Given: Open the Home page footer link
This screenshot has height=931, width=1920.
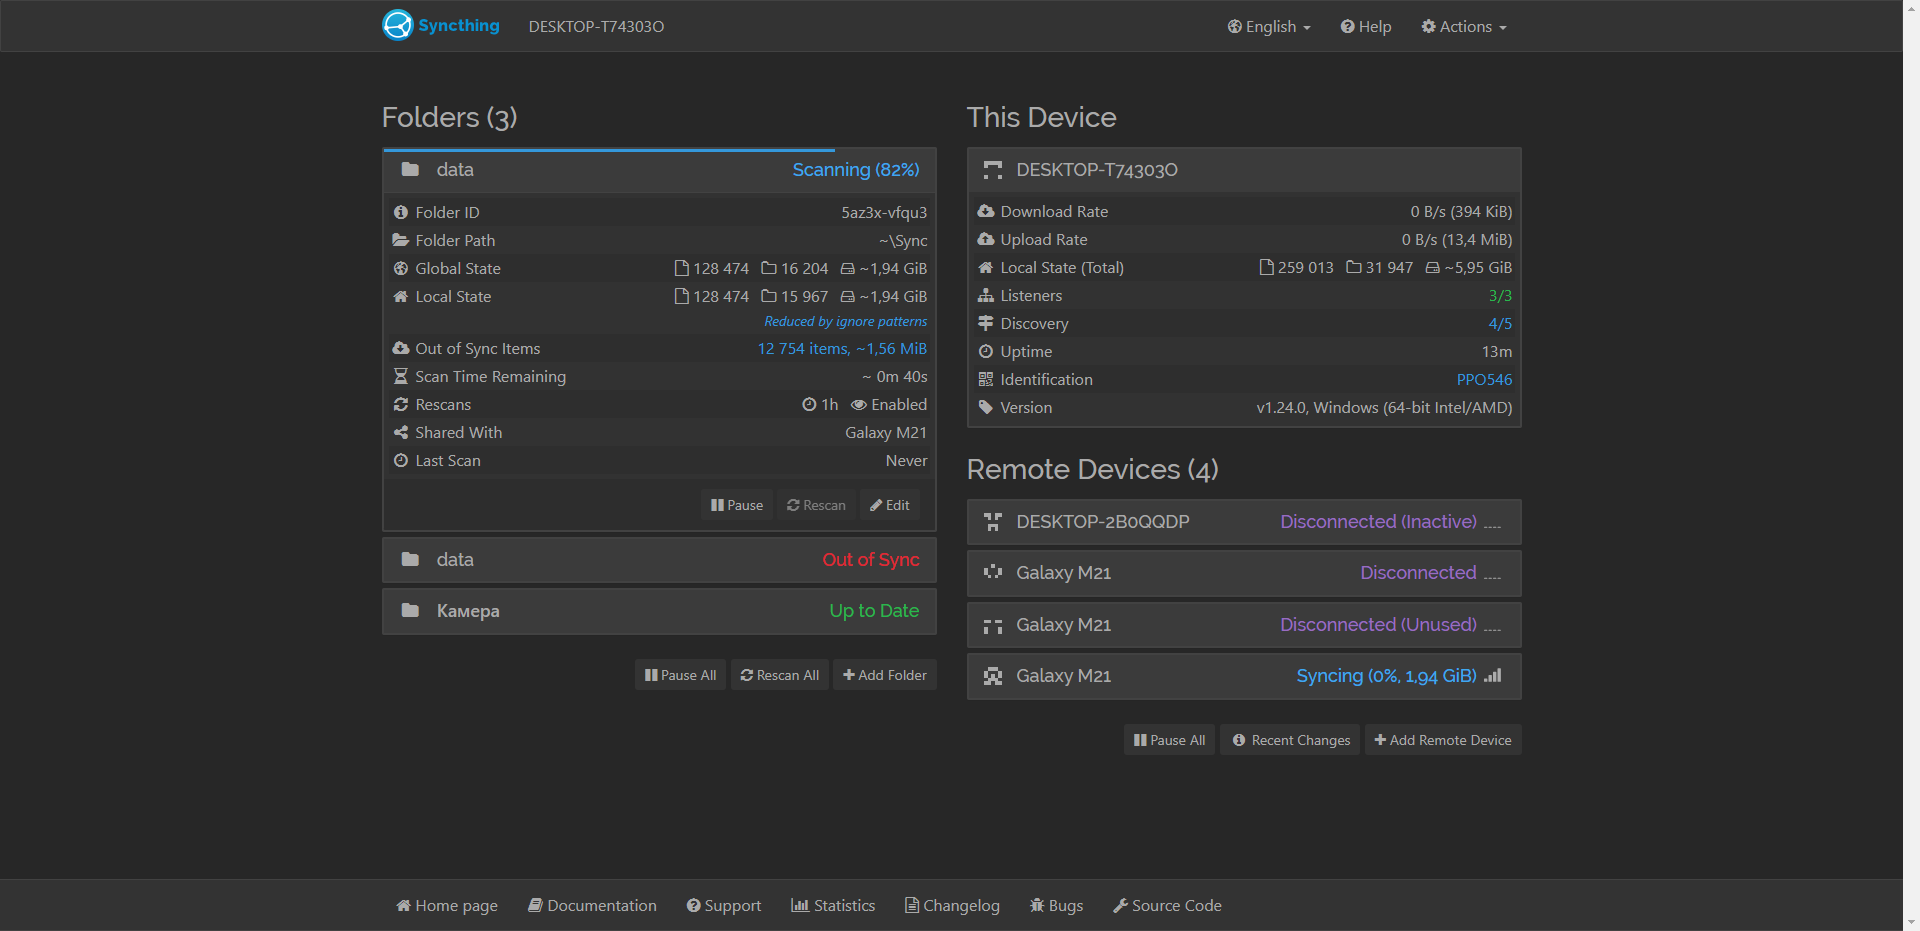Looking at the screenshot, I should tap(447, 906).
